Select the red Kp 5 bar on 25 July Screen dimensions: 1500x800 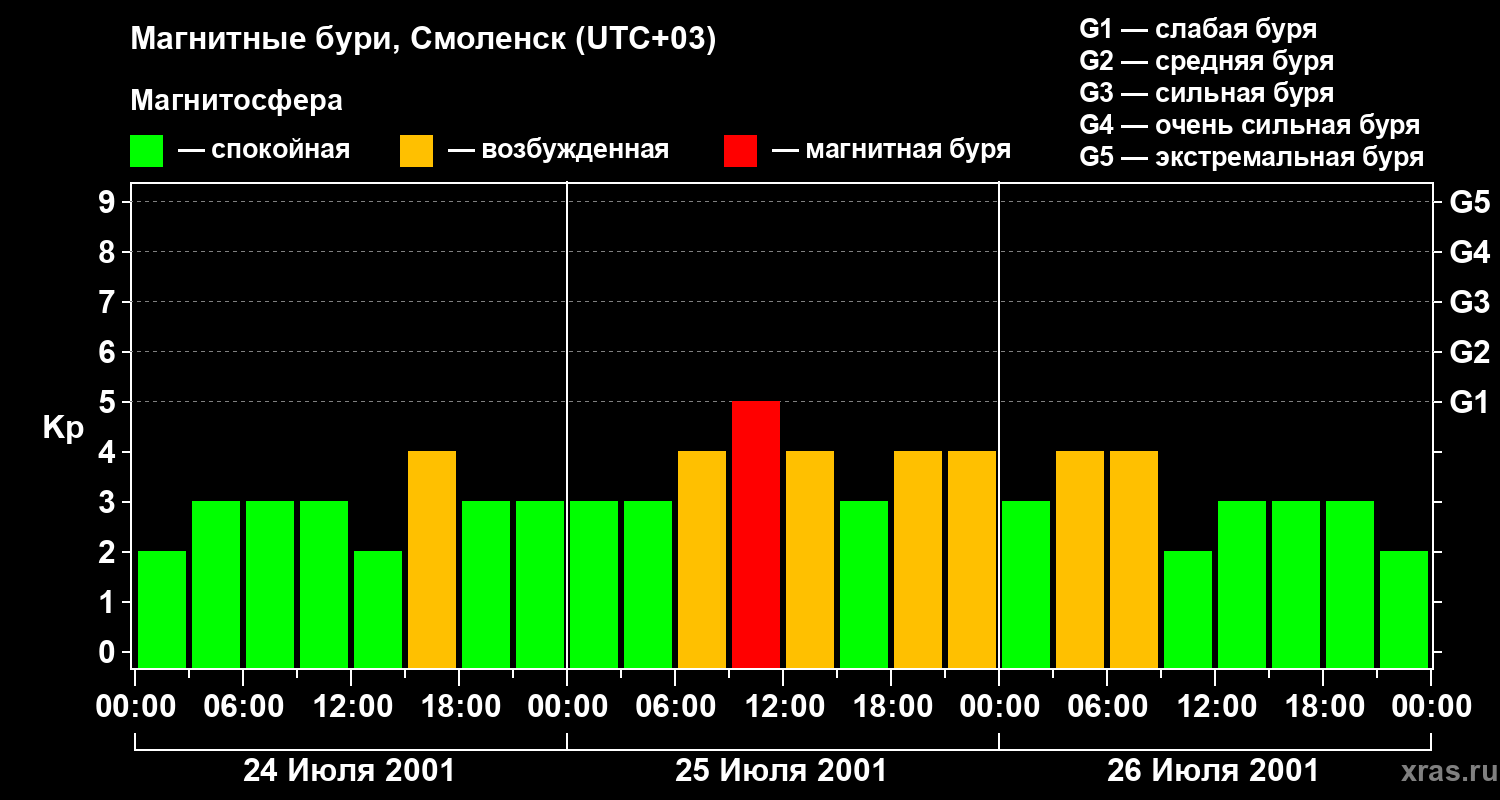coord(756,534)
